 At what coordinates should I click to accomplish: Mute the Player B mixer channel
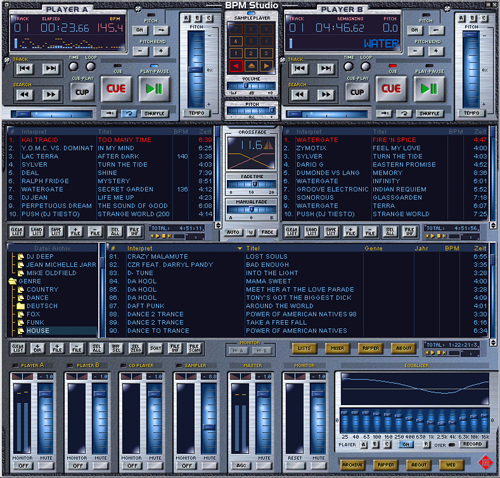[101, 466]
